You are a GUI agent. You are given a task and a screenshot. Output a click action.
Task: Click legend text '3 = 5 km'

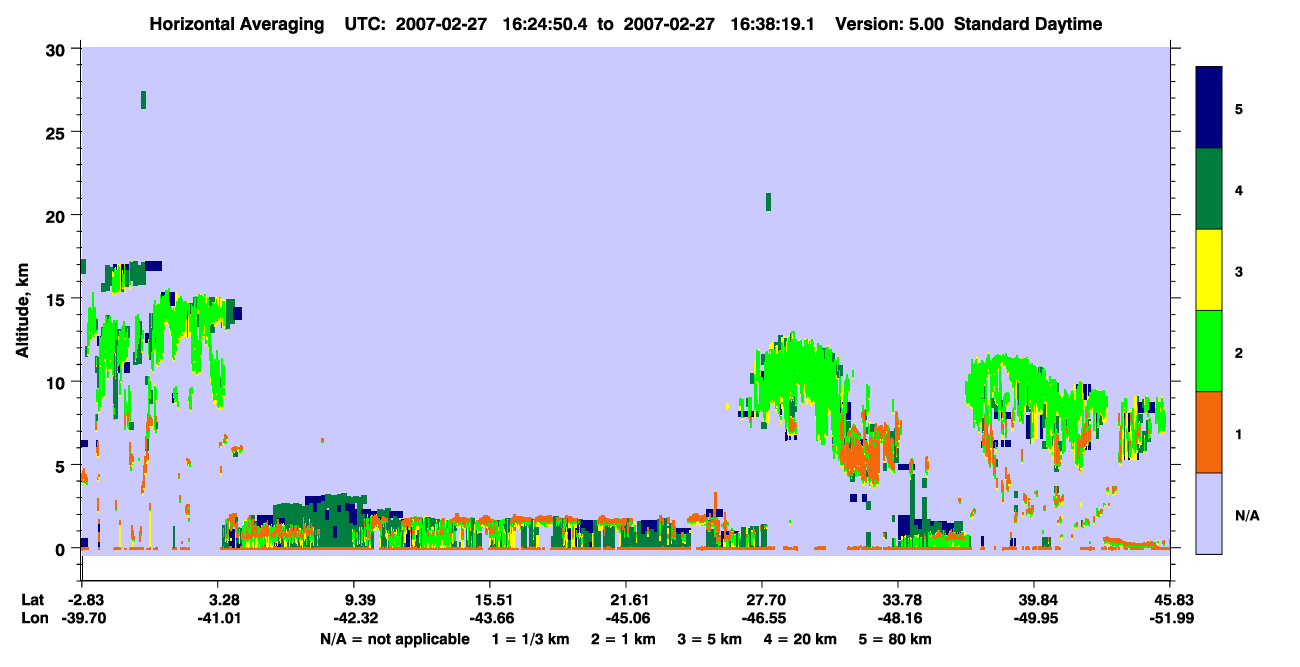[x=711, y=639]
